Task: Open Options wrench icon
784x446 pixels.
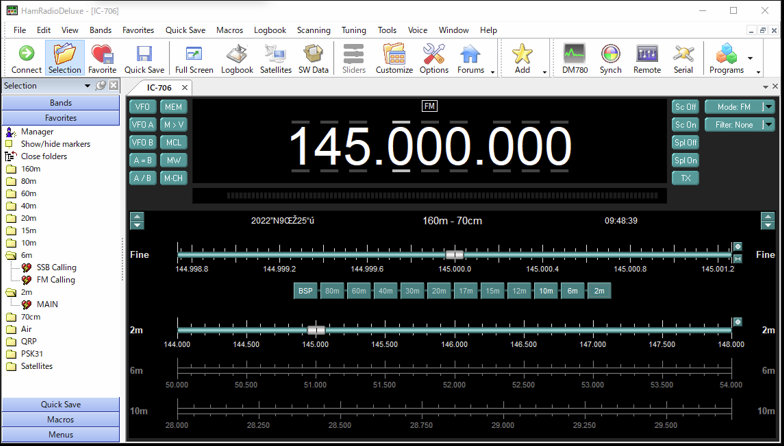Action: pyautogui.click(x=434, y=58)
